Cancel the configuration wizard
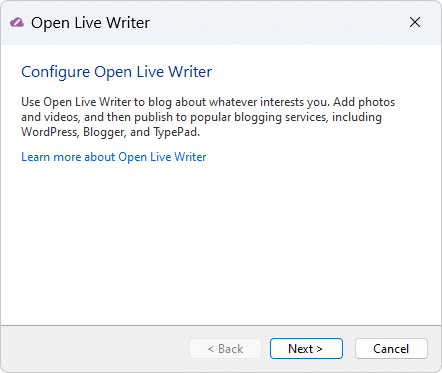 pos(391,349)
